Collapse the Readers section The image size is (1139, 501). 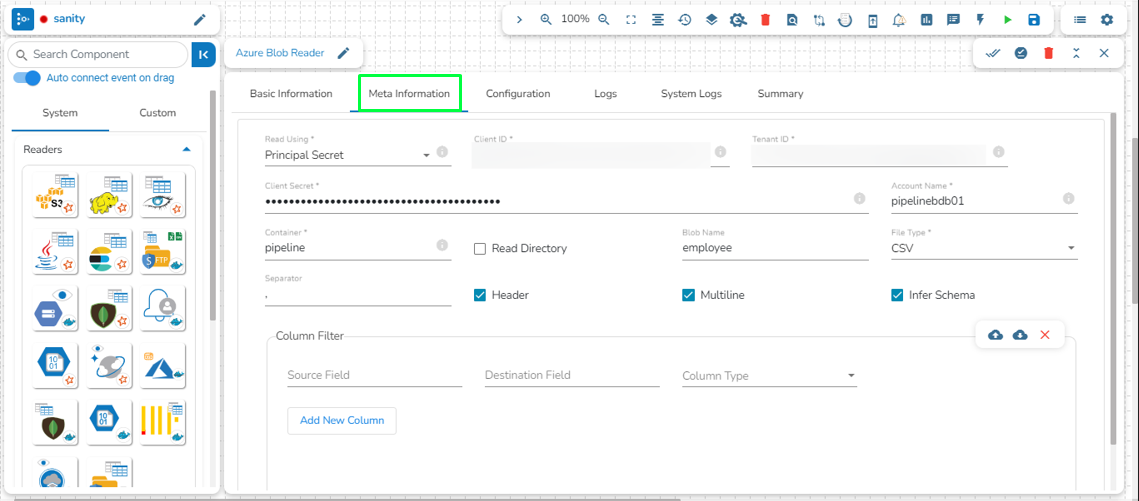[x=186, y=150]
